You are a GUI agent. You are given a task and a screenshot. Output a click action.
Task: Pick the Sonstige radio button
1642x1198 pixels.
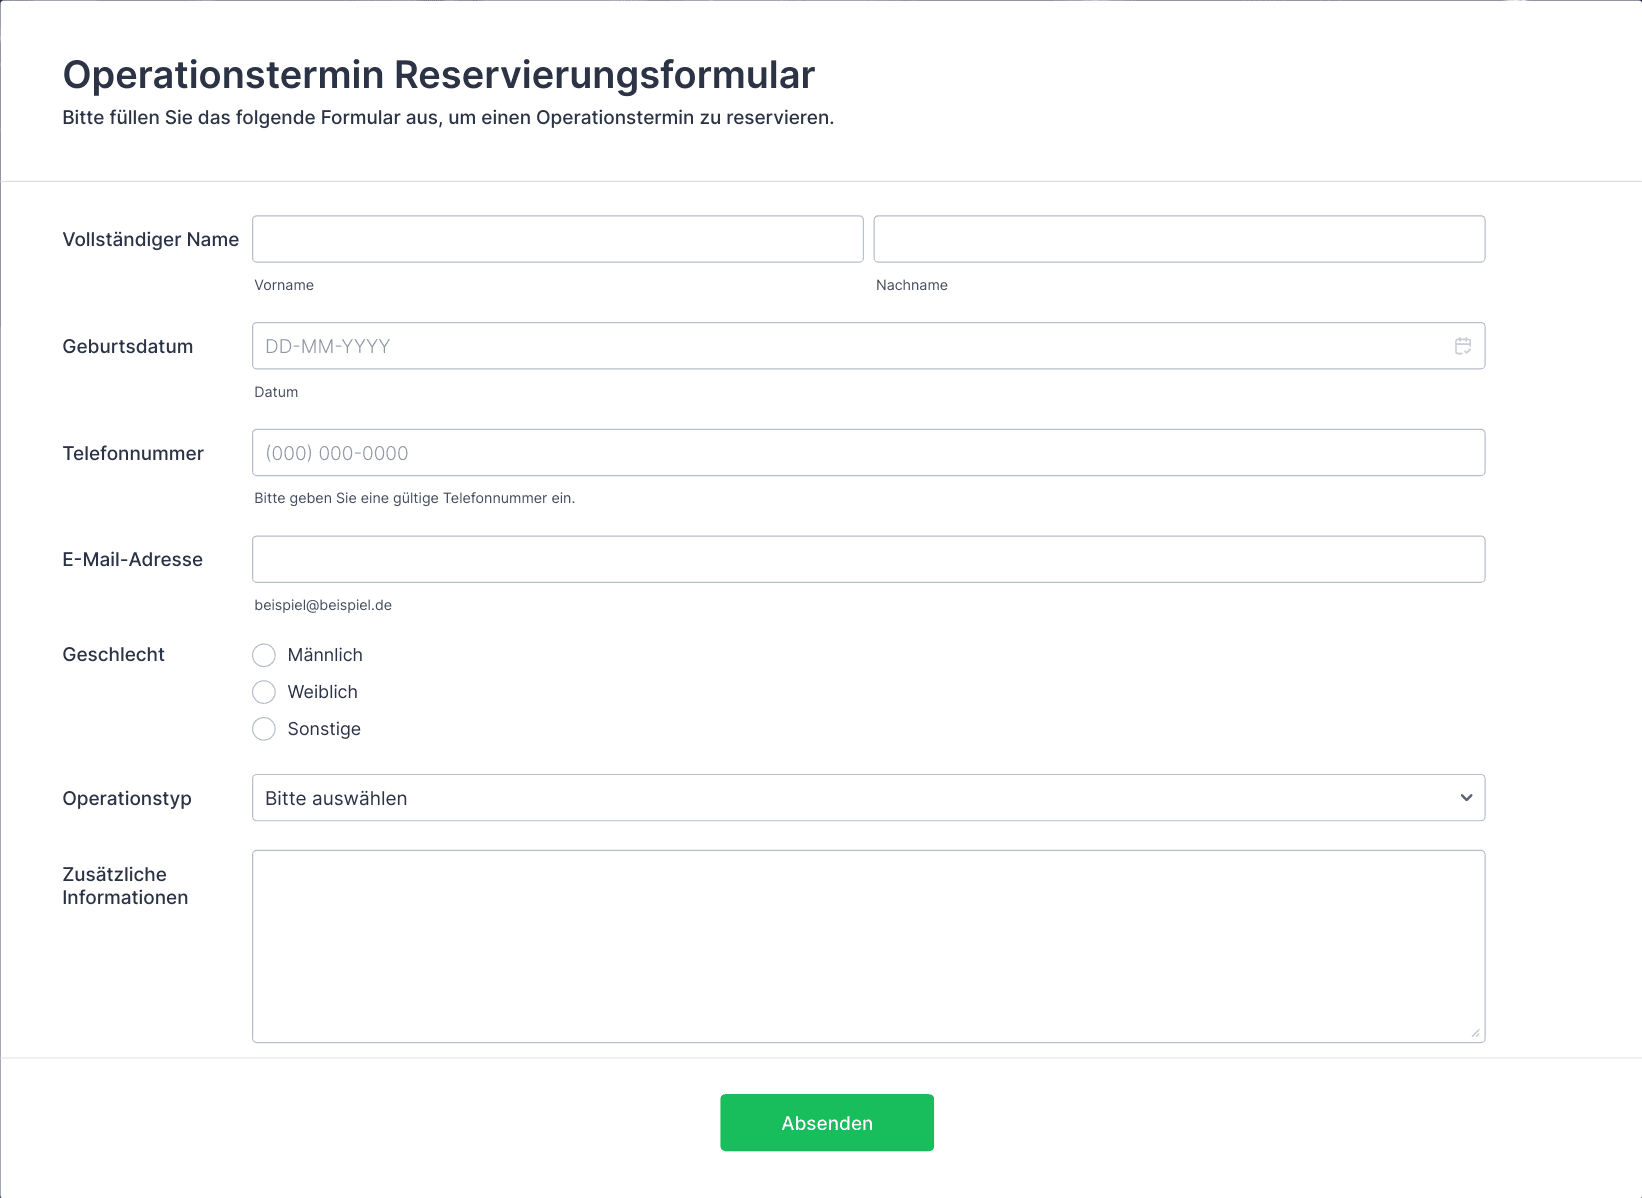[x=264, y=729]
